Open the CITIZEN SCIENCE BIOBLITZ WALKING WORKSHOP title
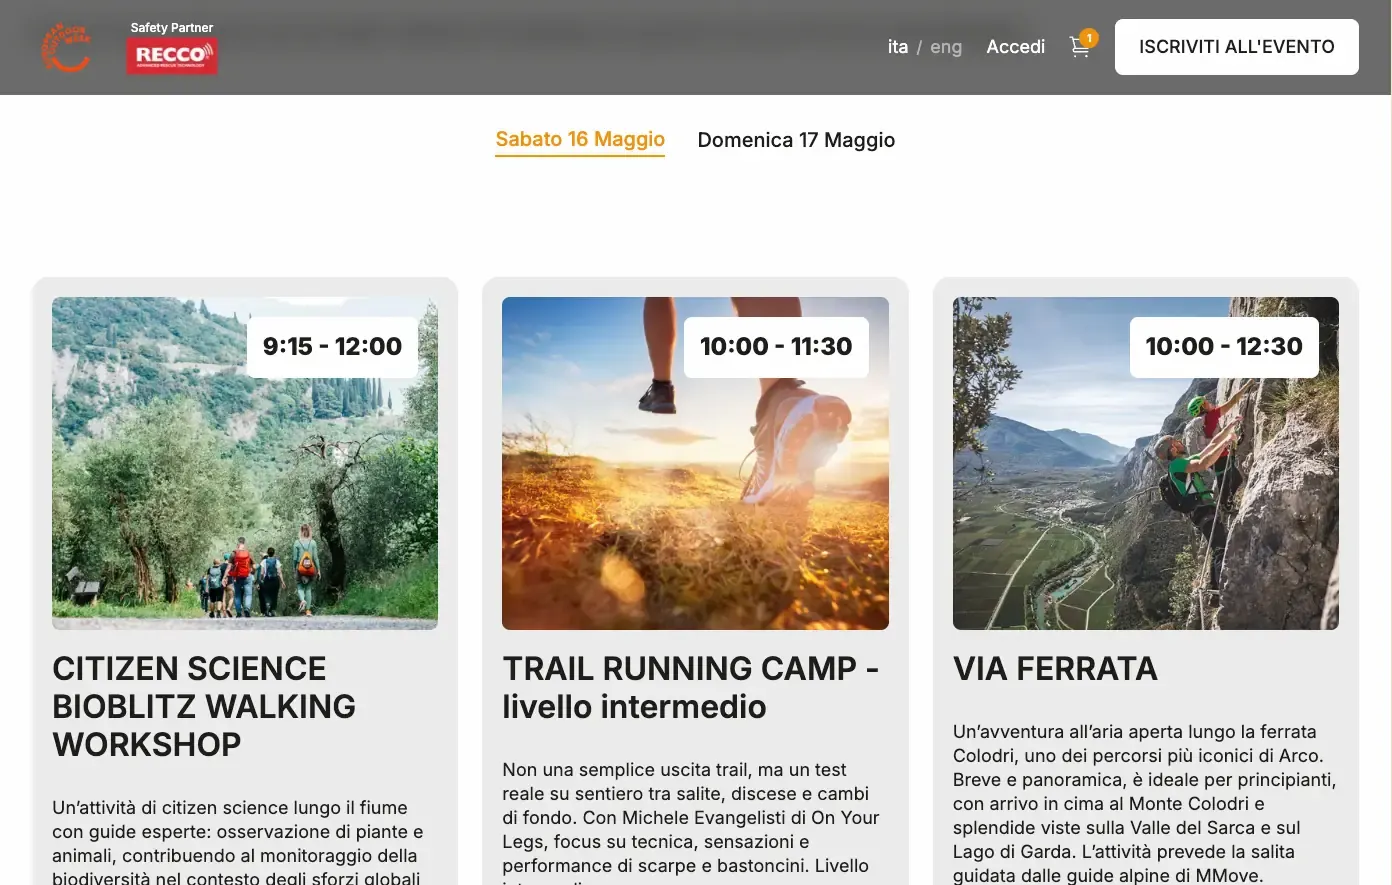Image resolution: width=1392 pixels, height=885 pixels. (204, 706)
